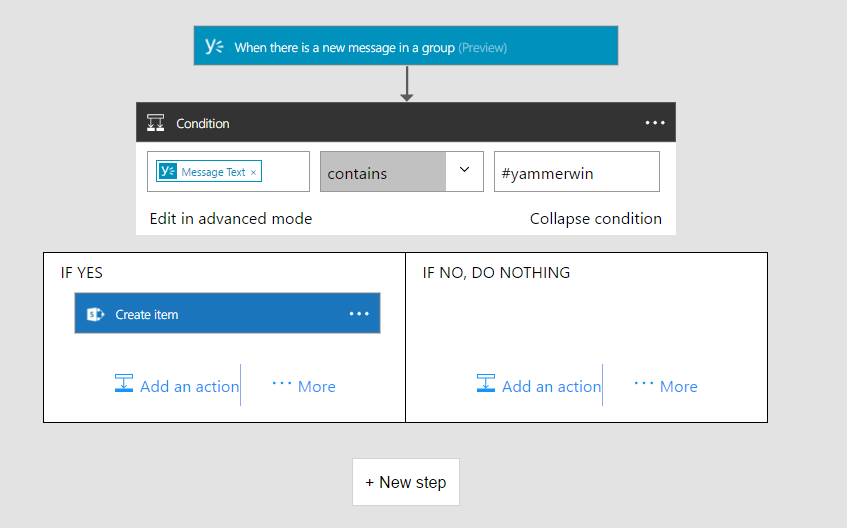Image resolution: width=847 pixels, height=528 pixels.
Task: Open the Create item ellipsis menu
Action: click(x=359, y=314)
